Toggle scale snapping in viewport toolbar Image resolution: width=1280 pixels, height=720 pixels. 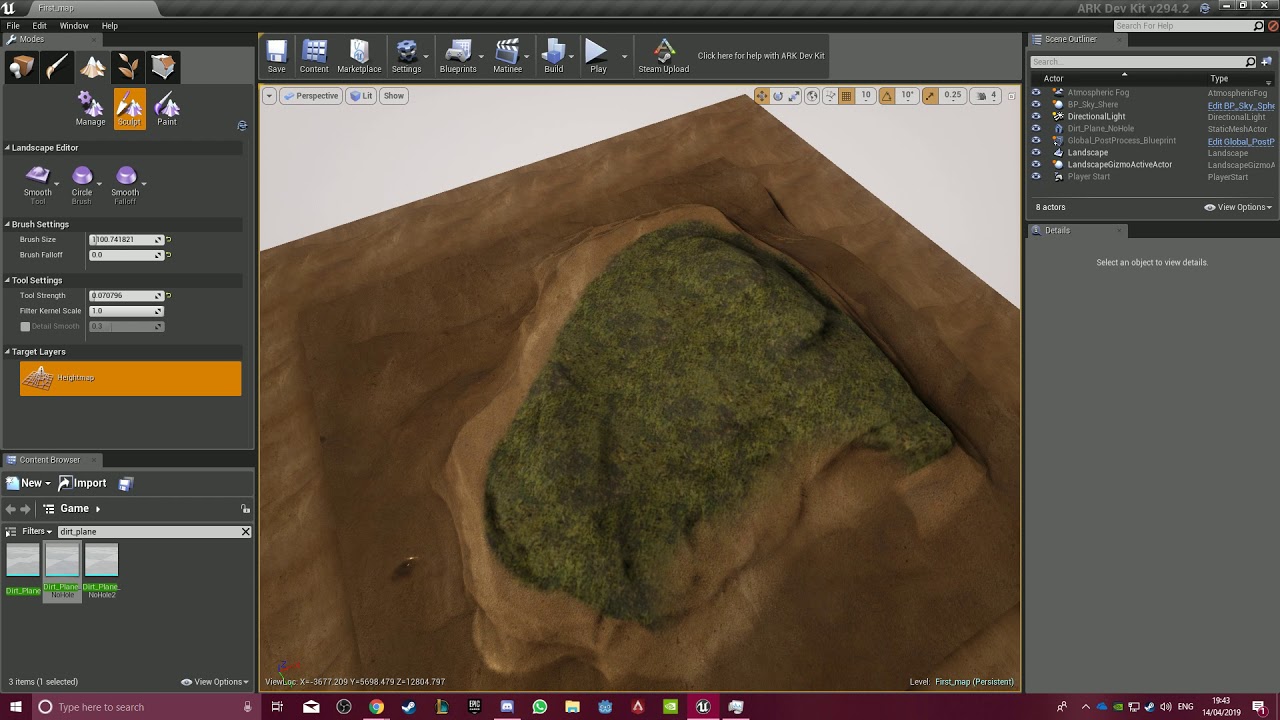point(930,96)
